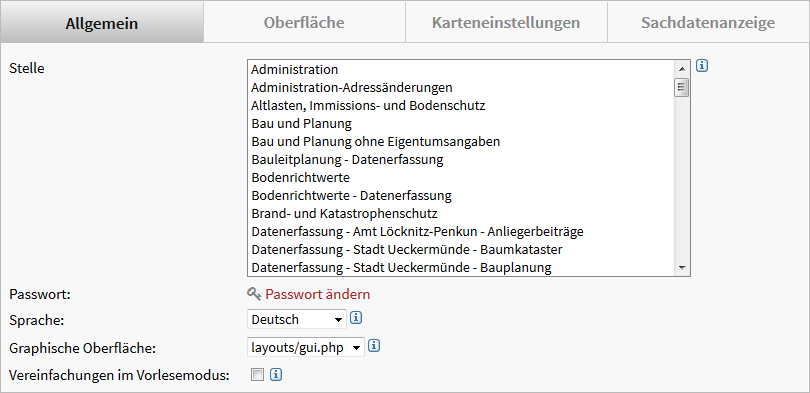
Task: Select the Allgemein tab
Action: (102, 23)
